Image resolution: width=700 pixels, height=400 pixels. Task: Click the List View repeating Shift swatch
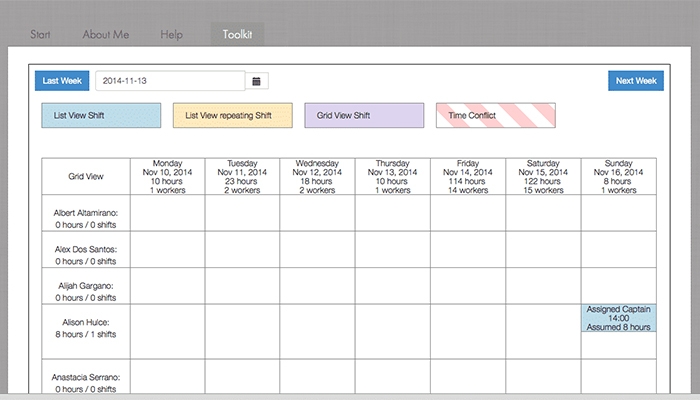click(x=233, y=116)
